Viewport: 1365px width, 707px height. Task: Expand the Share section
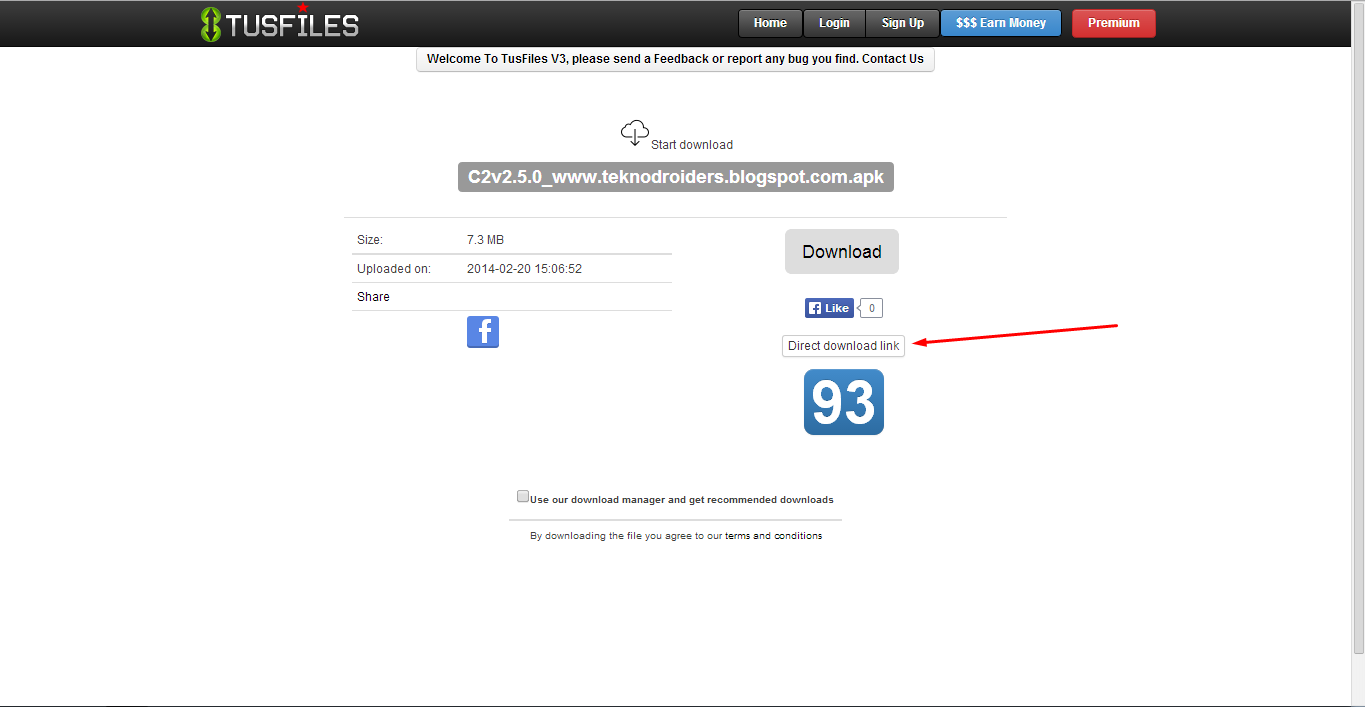tap(372, 296)
